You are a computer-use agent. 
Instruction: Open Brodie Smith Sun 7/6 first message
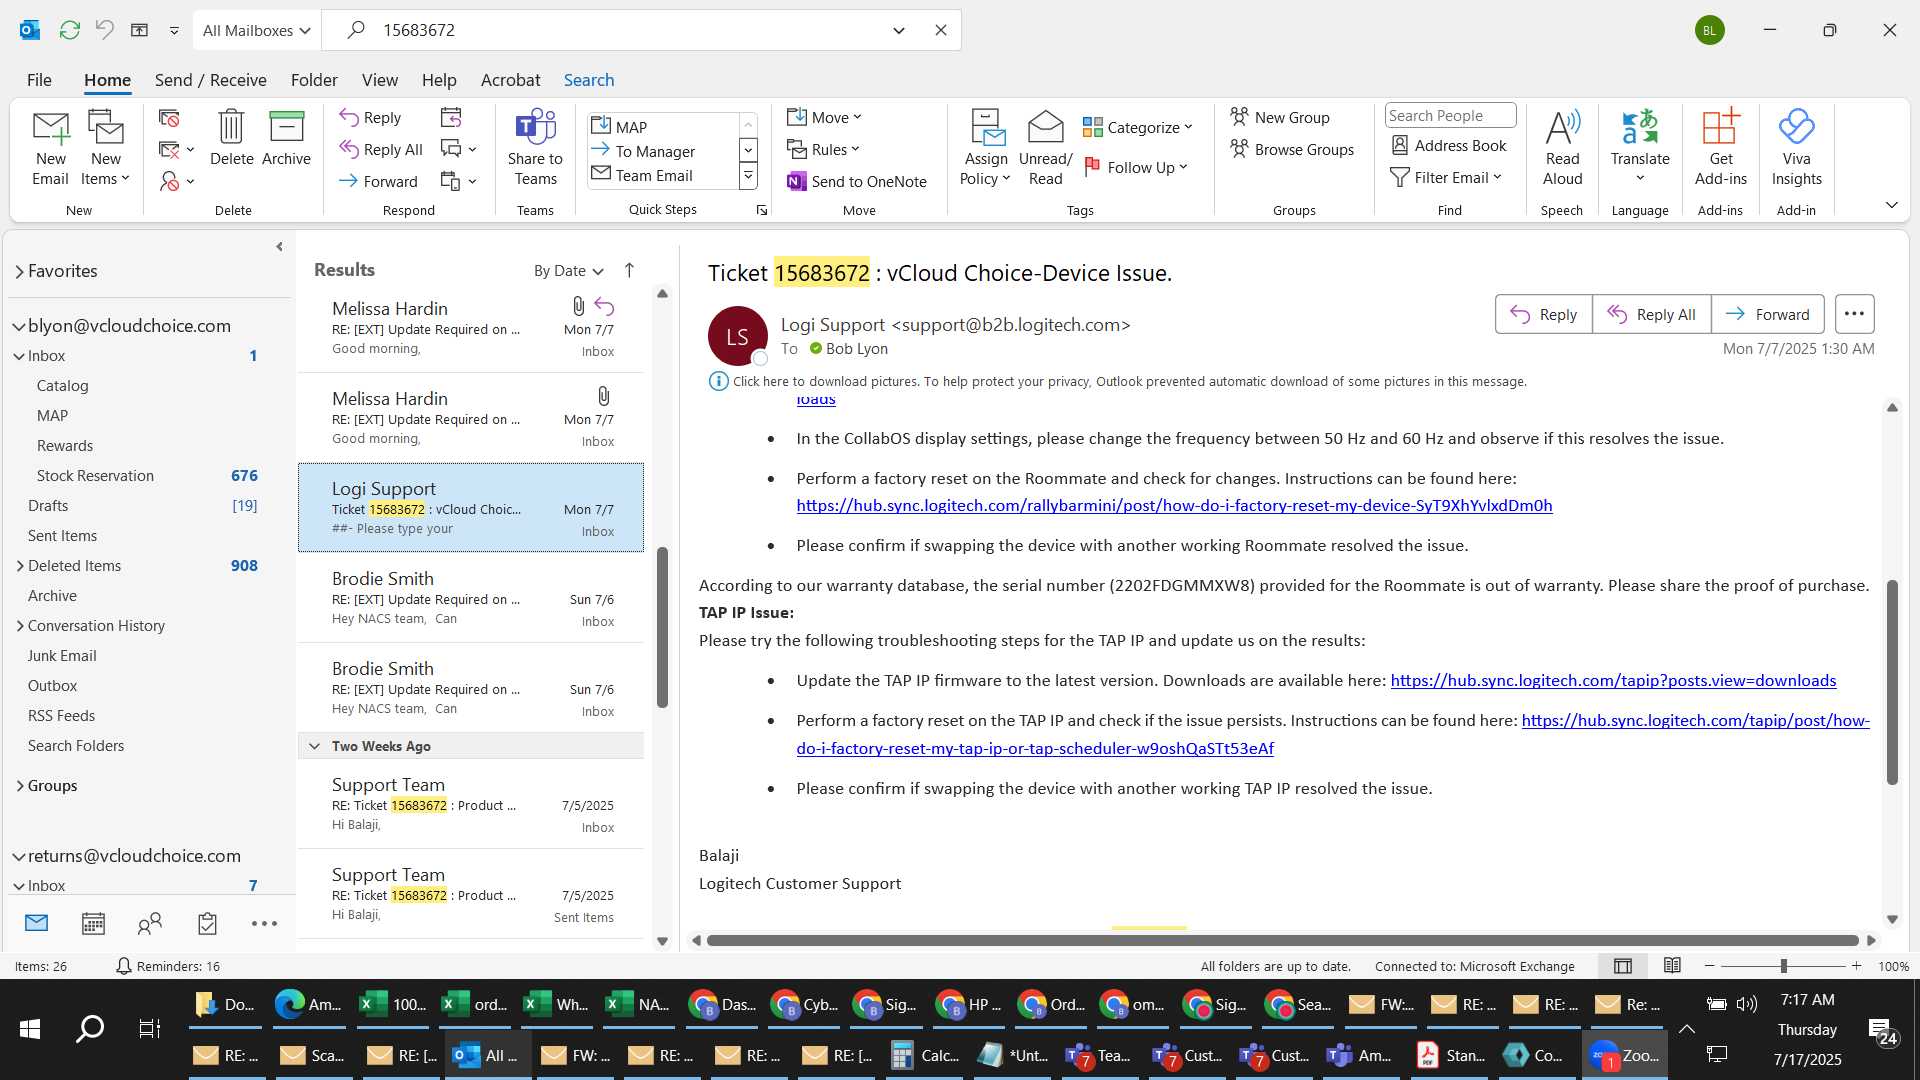(x=471, y=598)
